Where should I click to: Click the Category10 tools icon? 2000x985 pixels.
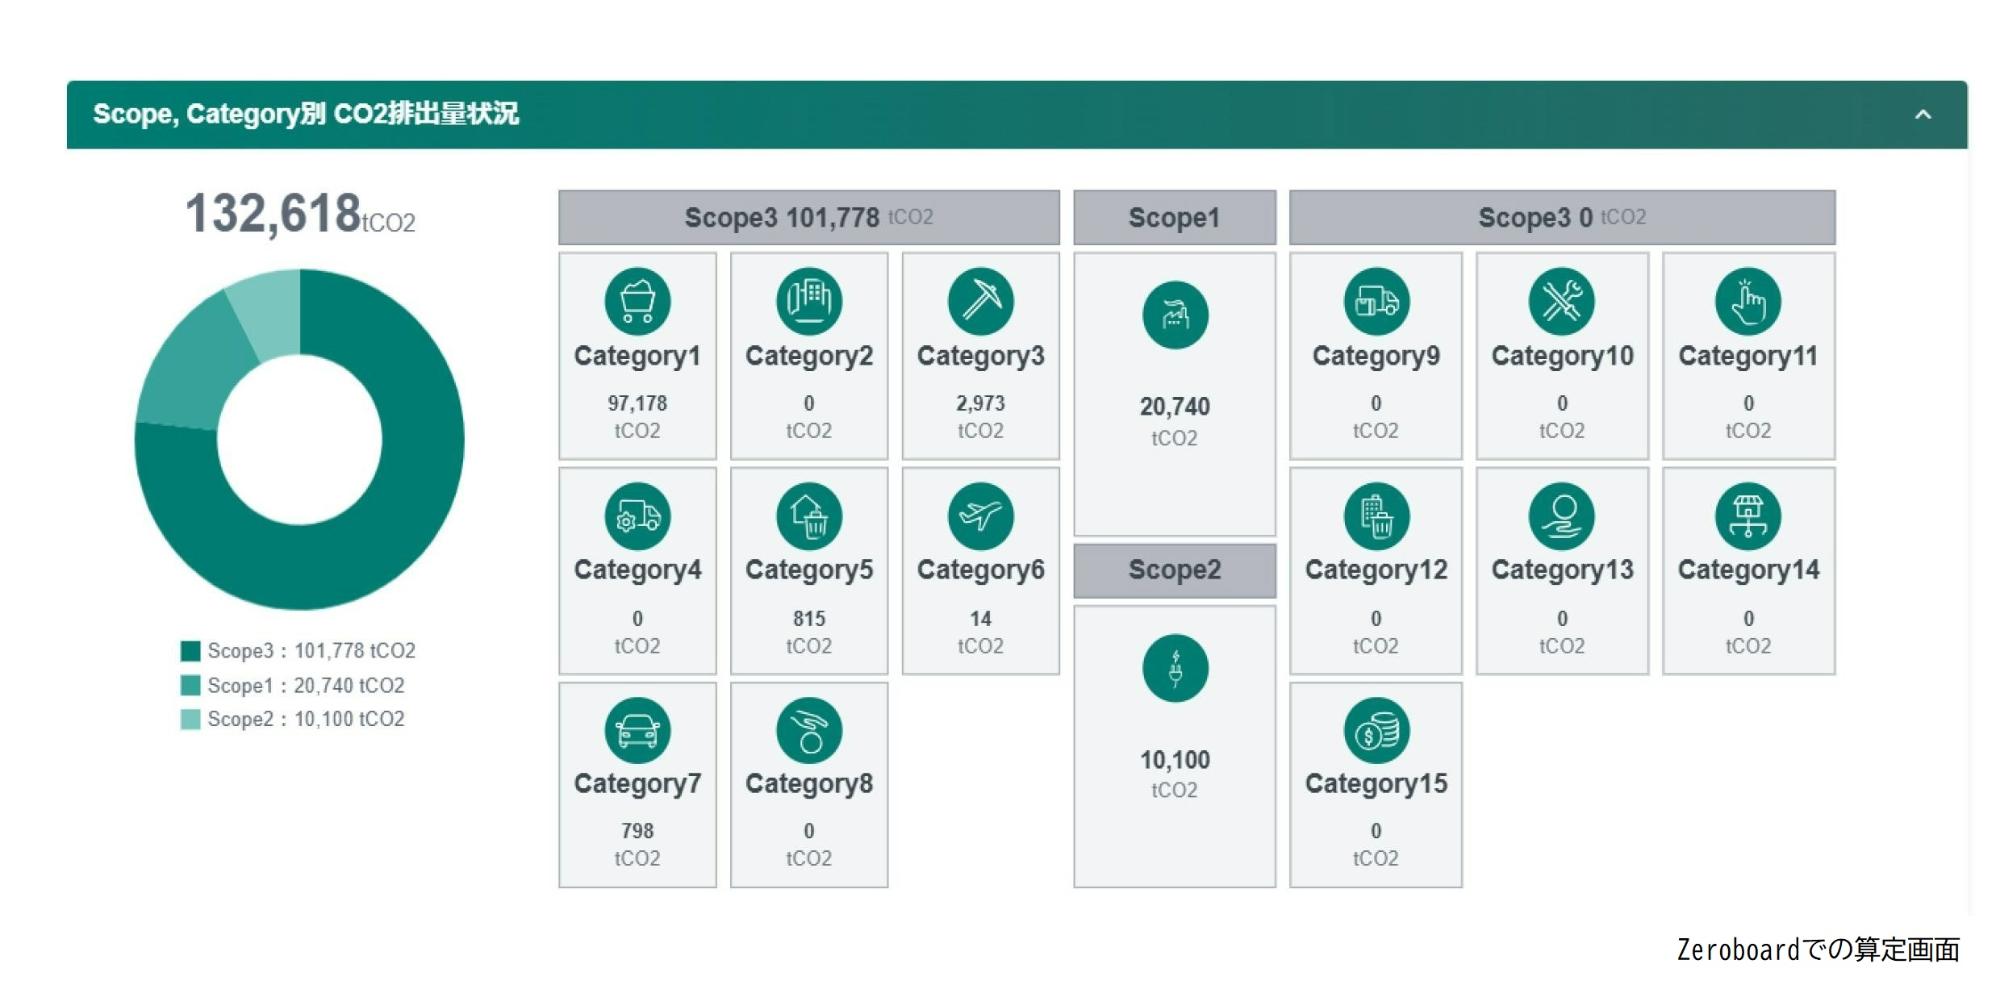point(1562,301)
